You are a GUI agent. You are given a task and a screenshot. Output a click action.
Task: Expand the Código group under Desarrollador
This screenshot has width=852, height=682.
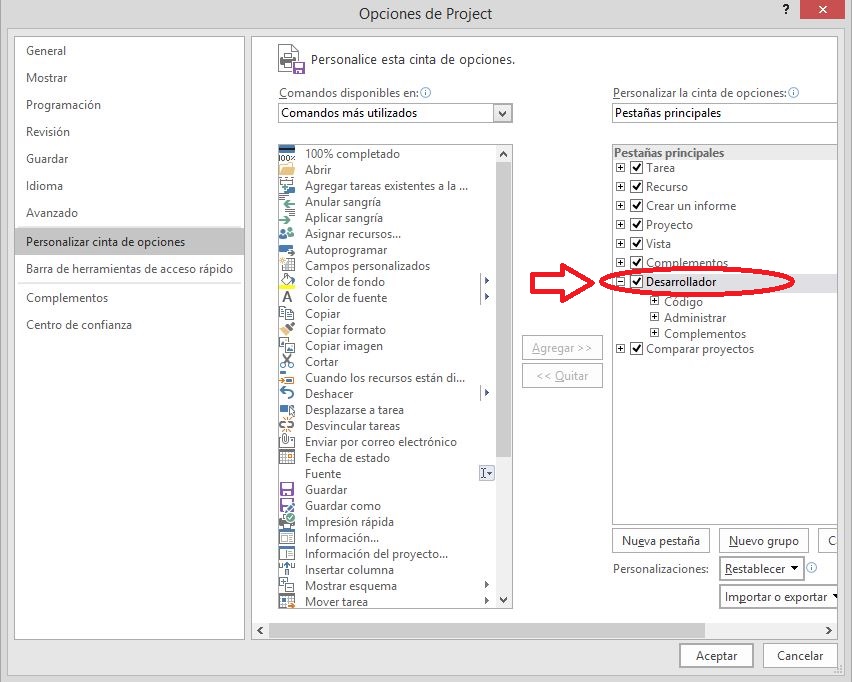coord(655,301)
